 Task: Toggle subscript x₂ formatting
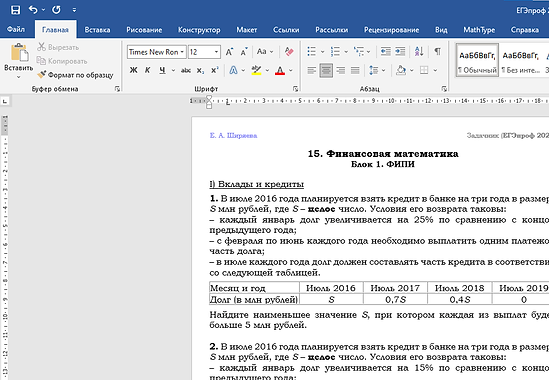pos(200,70)
